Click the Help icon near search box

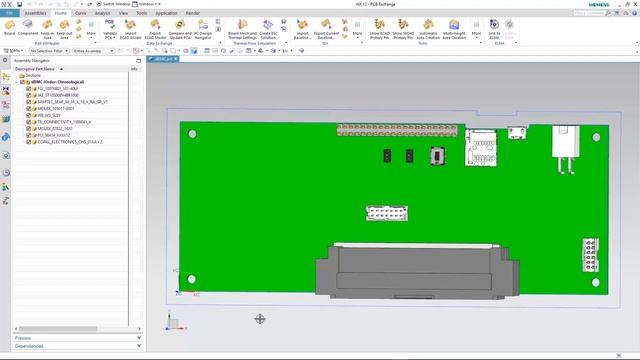pos(634,13)
